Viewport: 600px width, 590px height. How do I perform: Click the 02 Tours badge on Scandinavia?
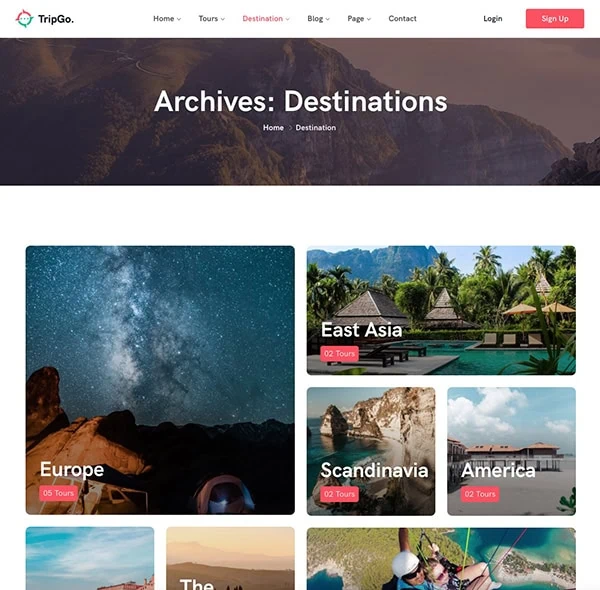pyautogui.click(x=339, y=494)
